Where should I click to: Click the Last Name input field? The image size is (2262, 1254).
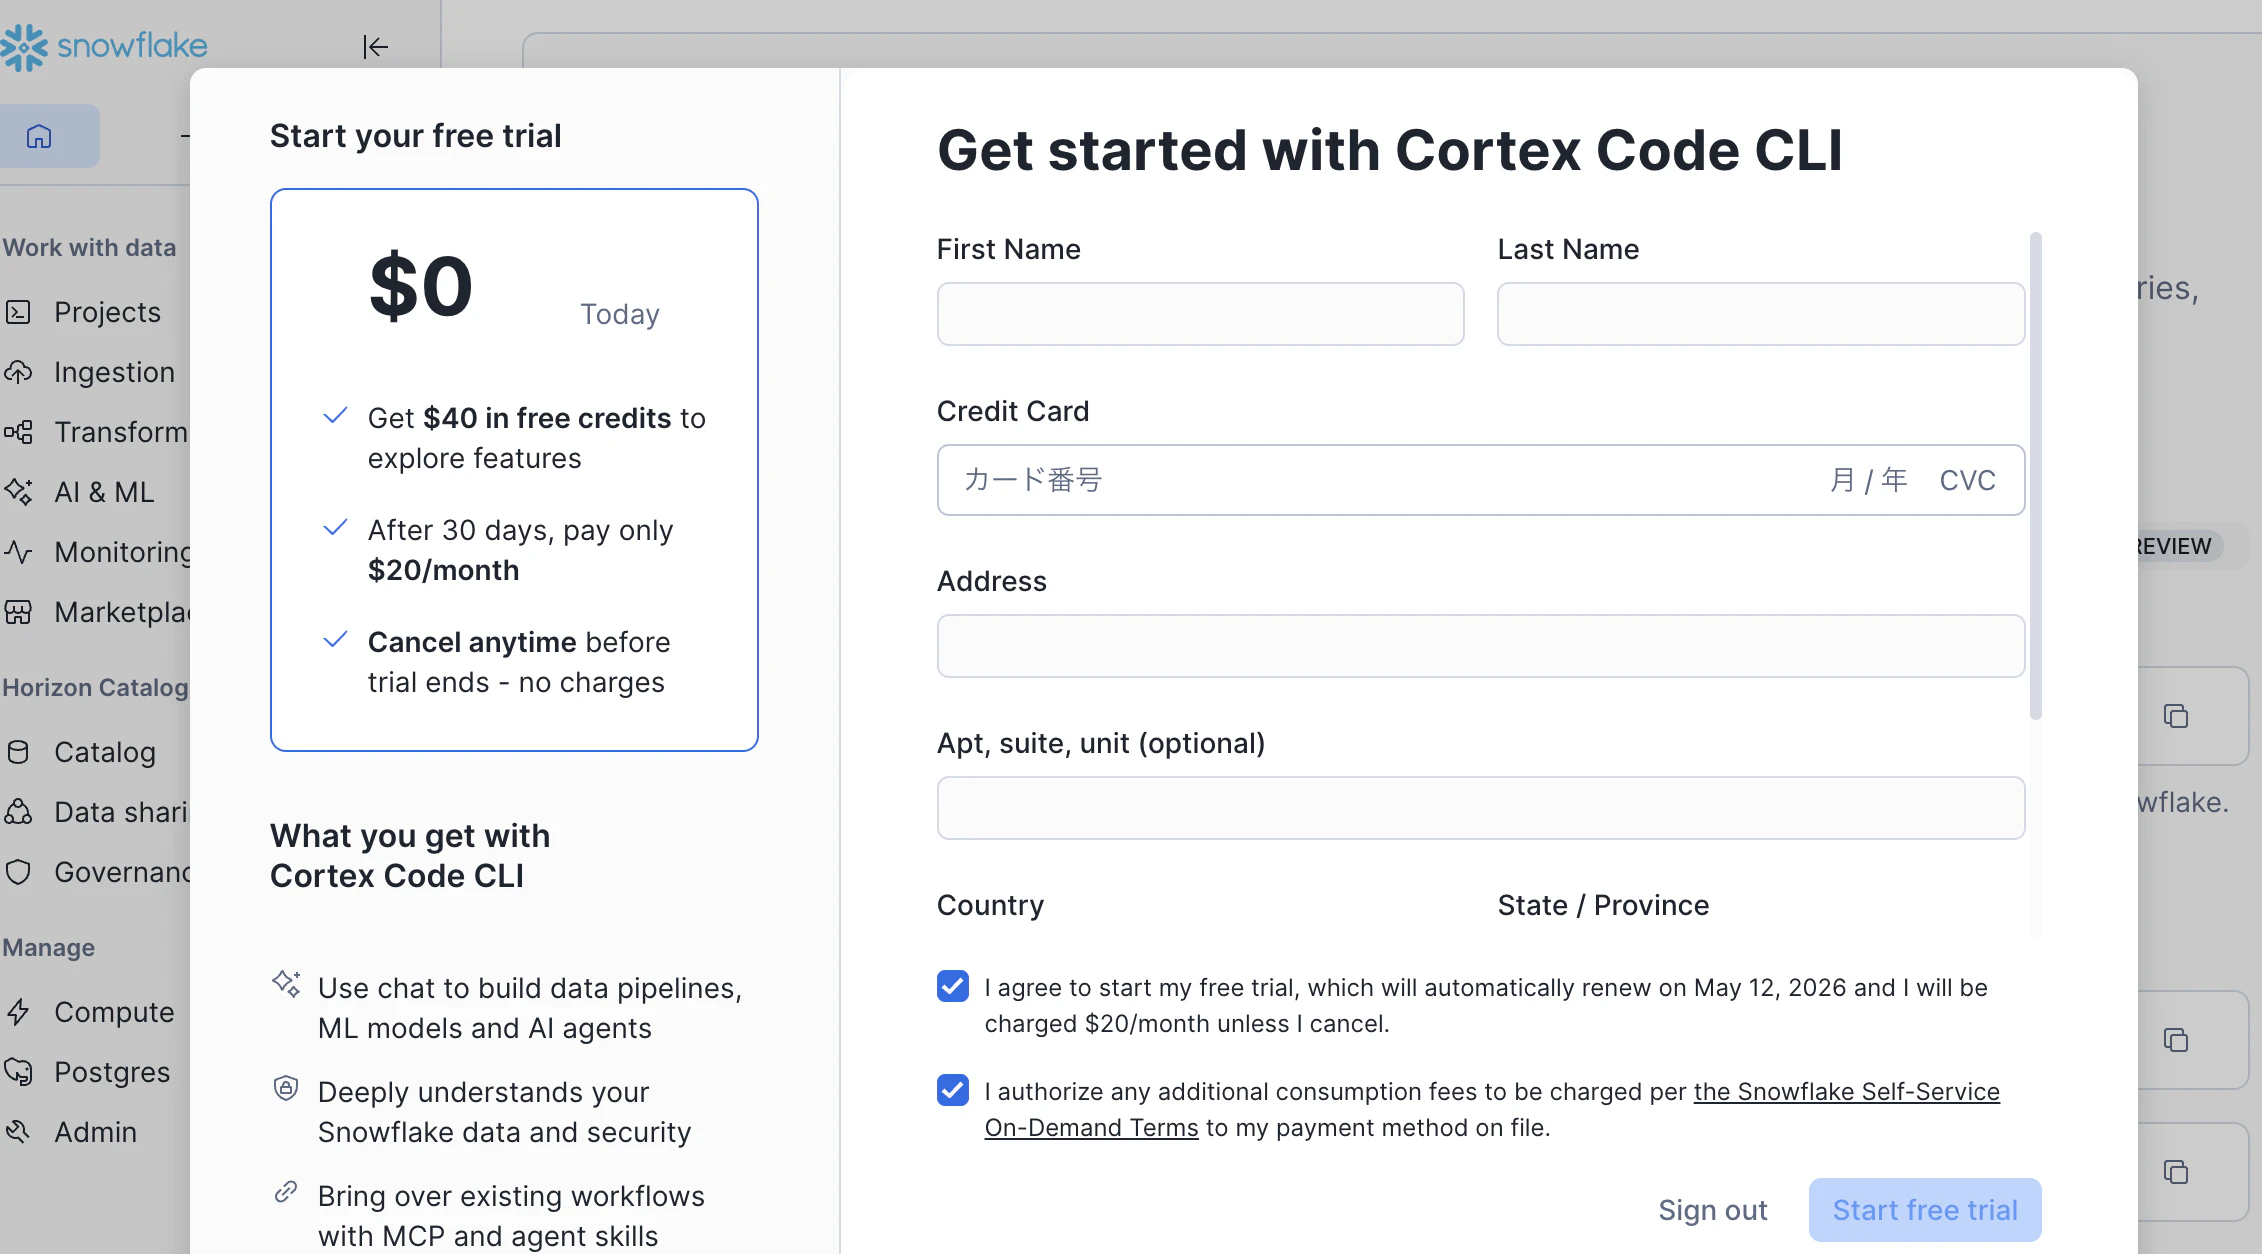coord(1761,314)
